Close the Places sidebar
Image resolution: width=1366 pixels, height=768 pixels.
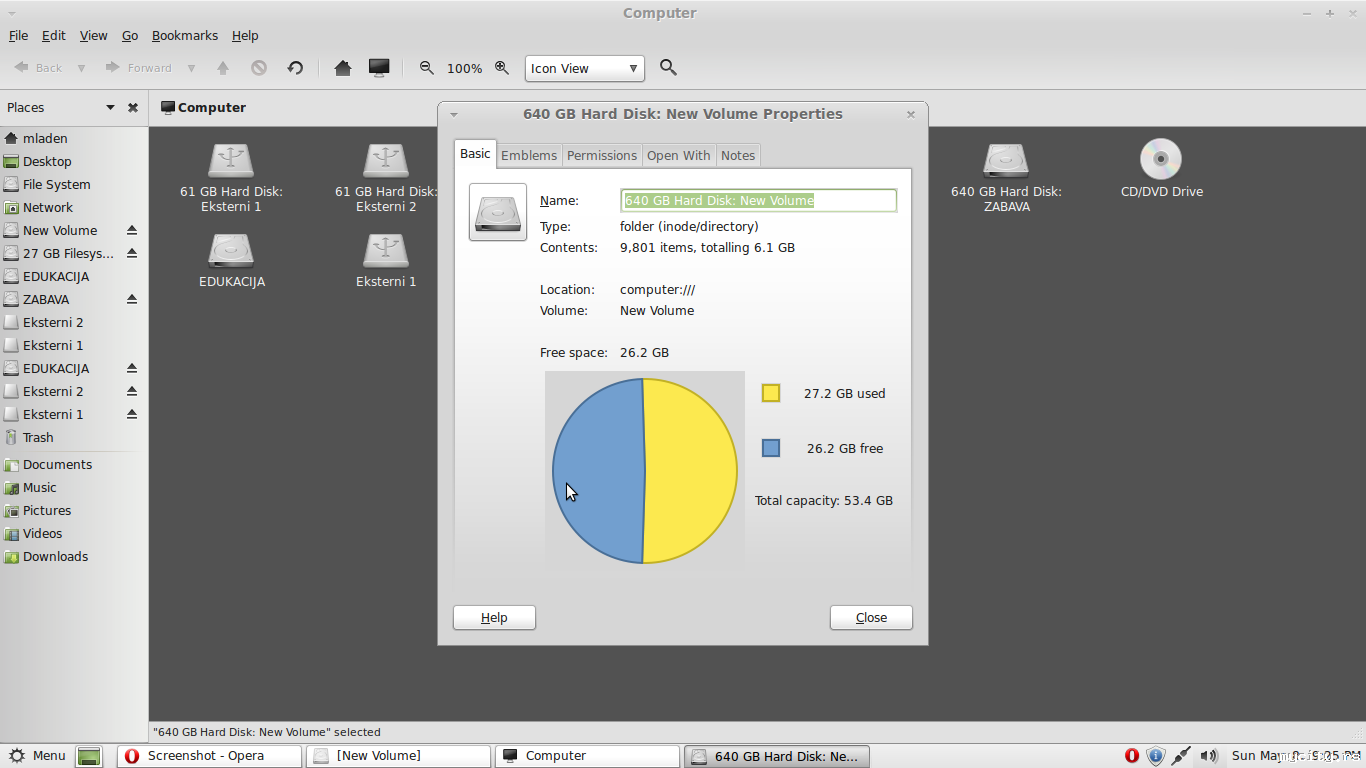133,108
